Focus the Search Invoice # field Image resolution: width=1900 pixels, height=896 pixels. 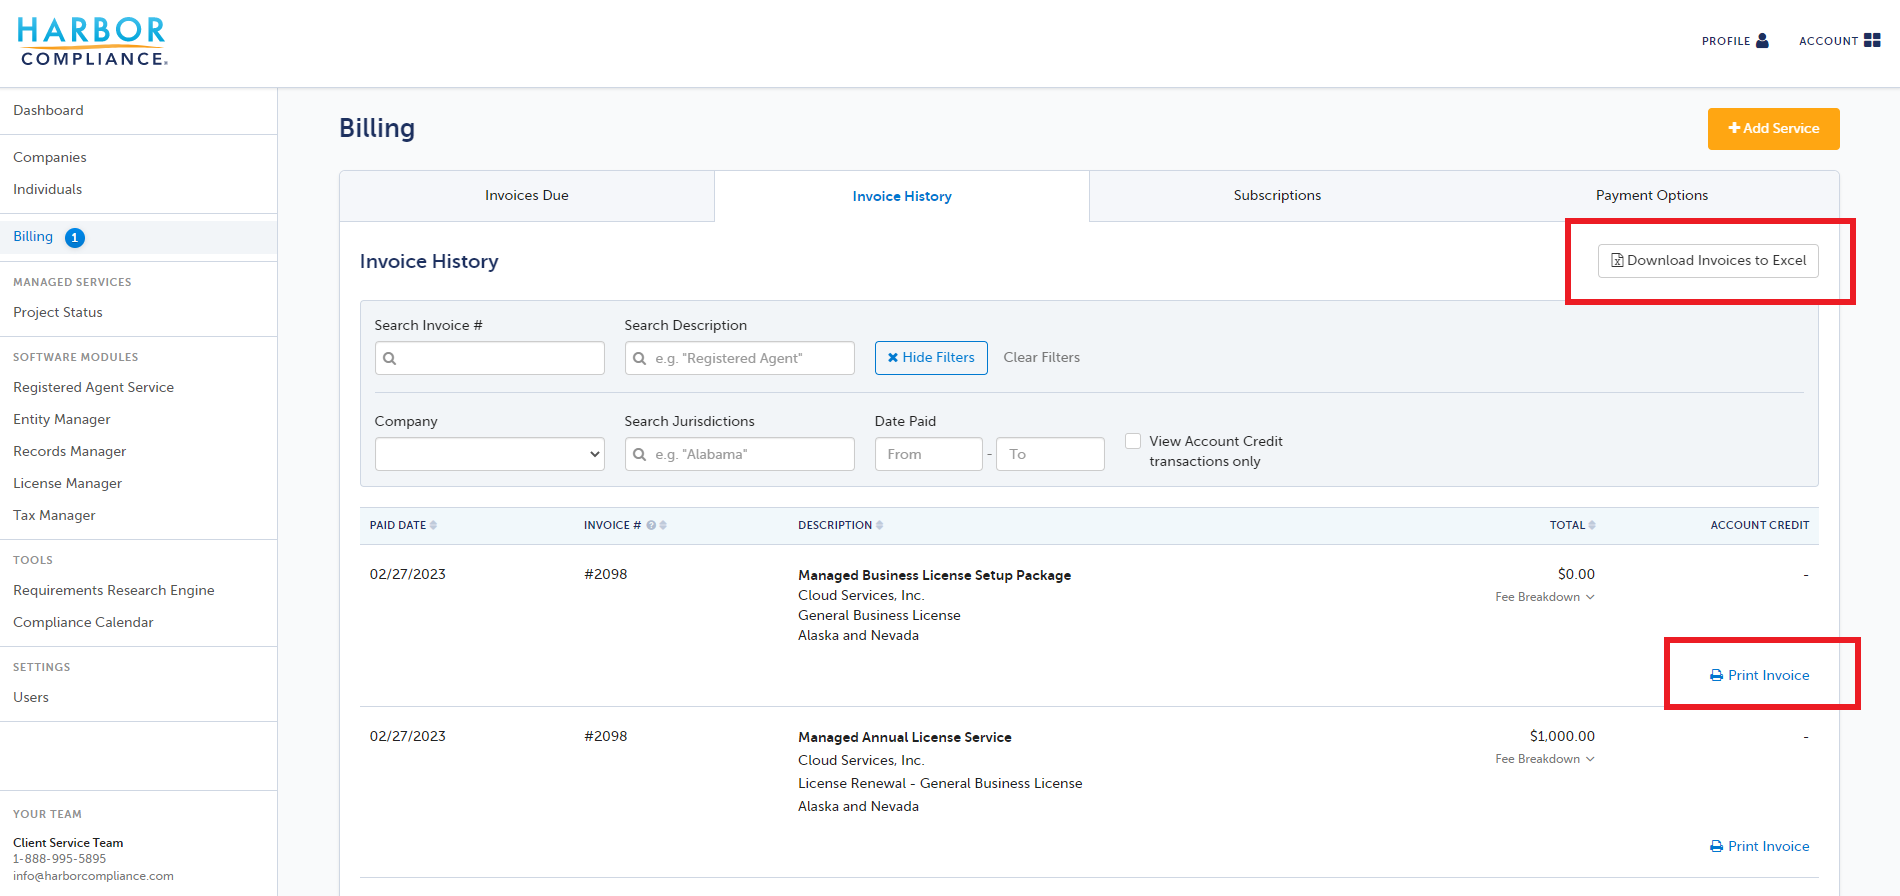[490, 358]
